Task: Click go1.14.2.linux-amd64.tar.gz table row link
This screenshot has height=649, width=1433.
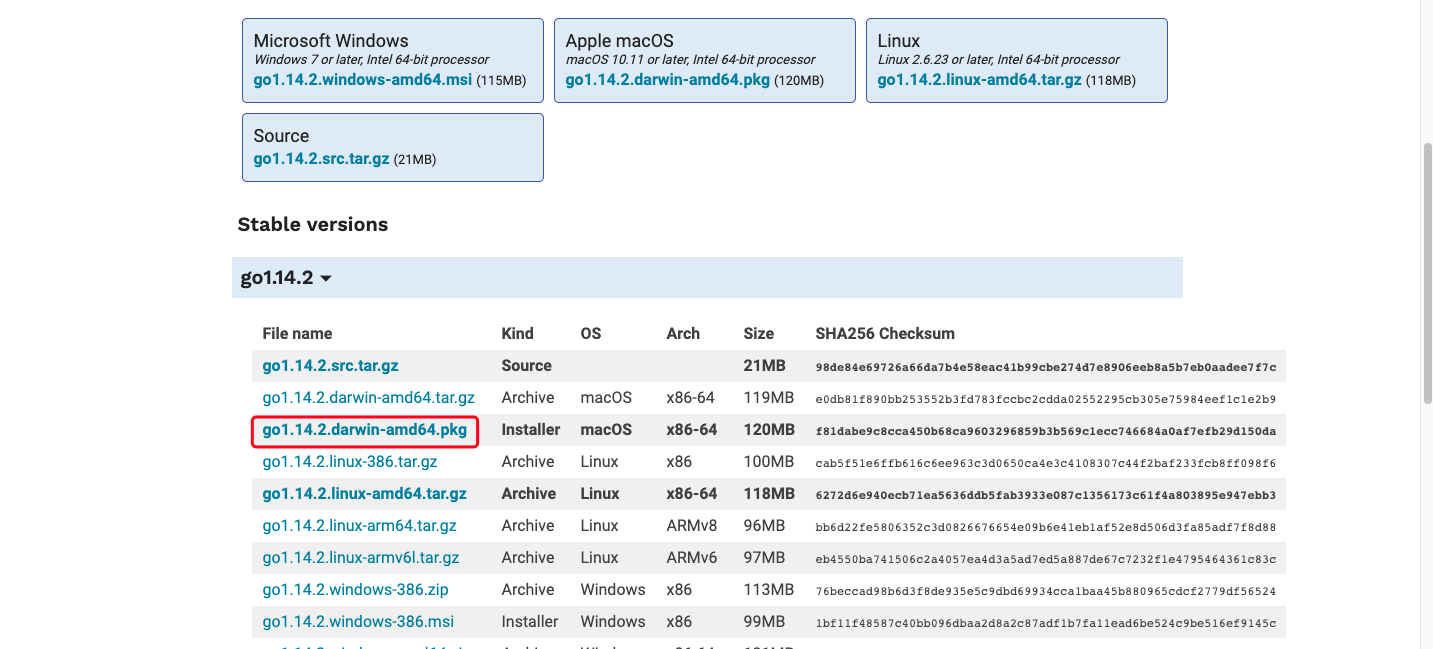Action: point(365,494)
